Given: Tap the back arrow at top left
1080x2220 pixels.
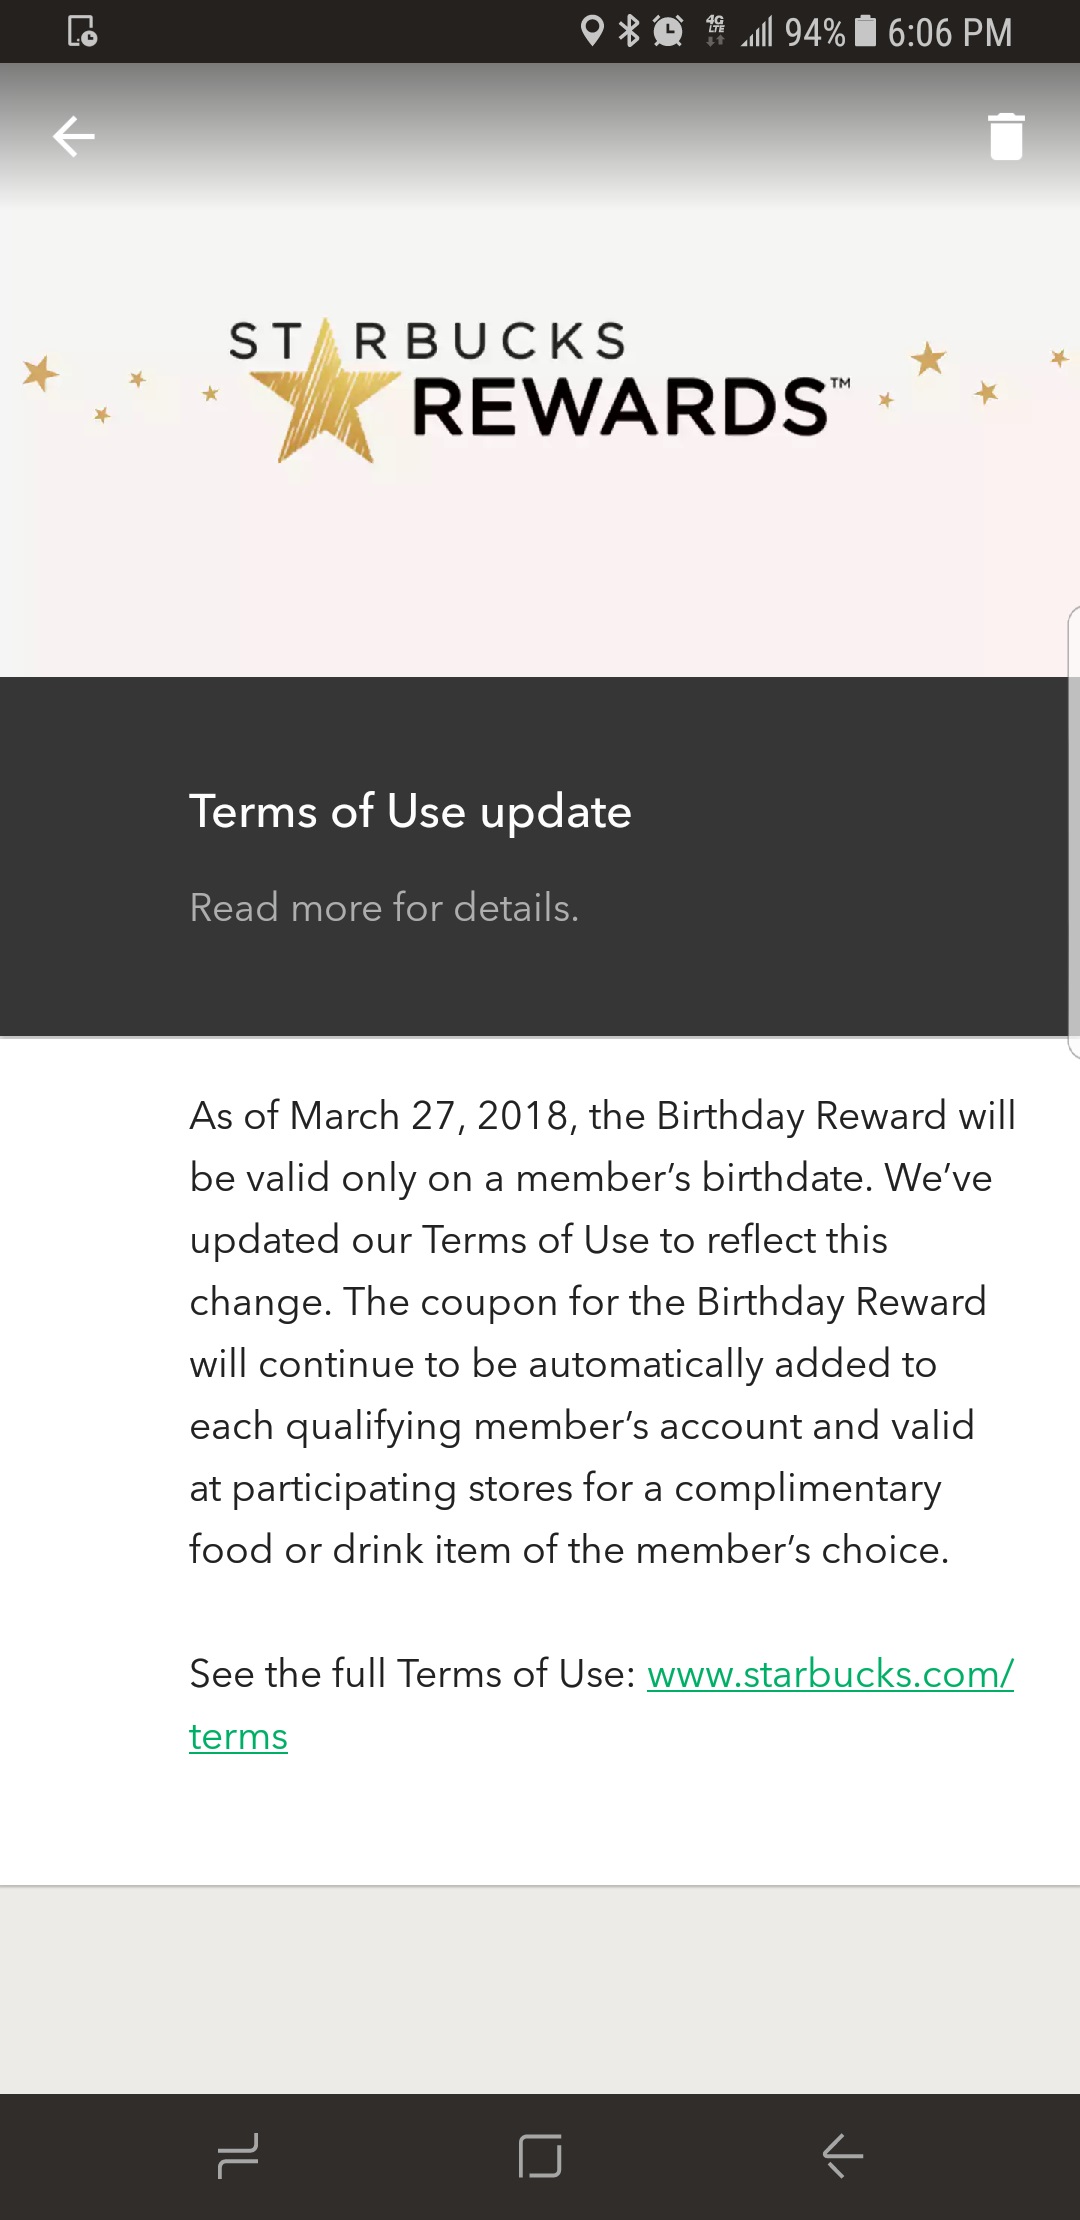Looking at the screenshot, I should pyautogui.click(x=74, y=136).
